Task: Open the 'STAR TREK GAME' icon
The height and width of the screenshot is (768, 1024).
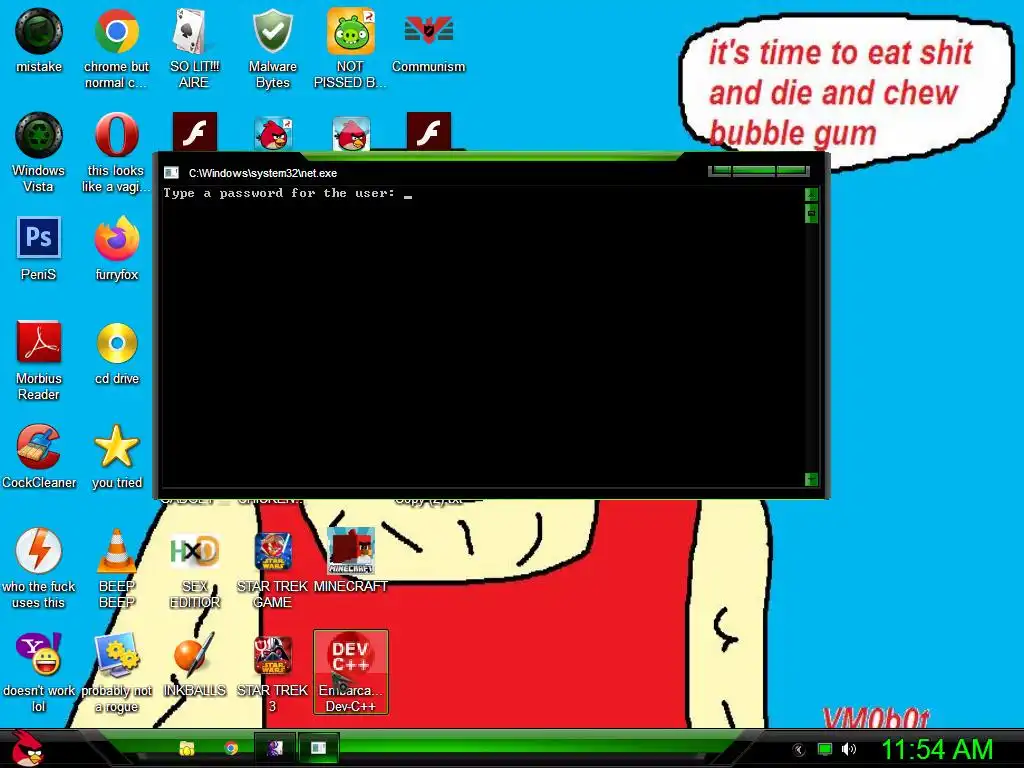Action: 272,568
